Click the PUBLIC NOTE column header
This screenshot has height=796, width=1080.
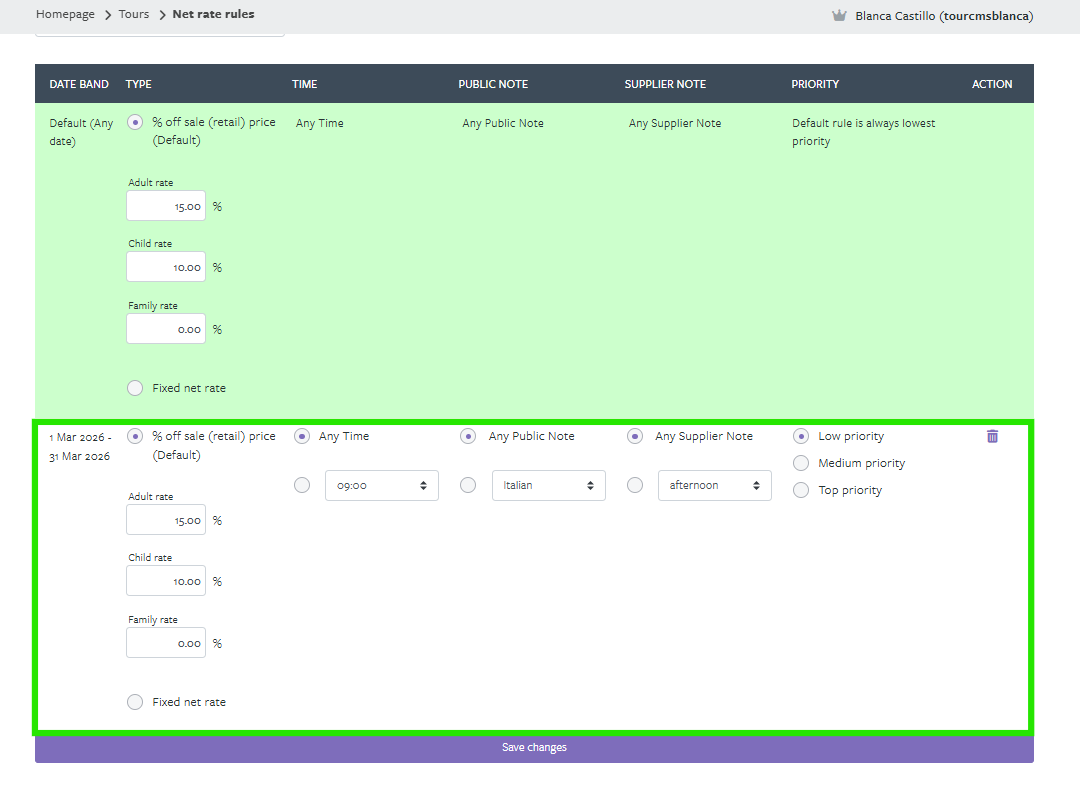pos(493,84)
